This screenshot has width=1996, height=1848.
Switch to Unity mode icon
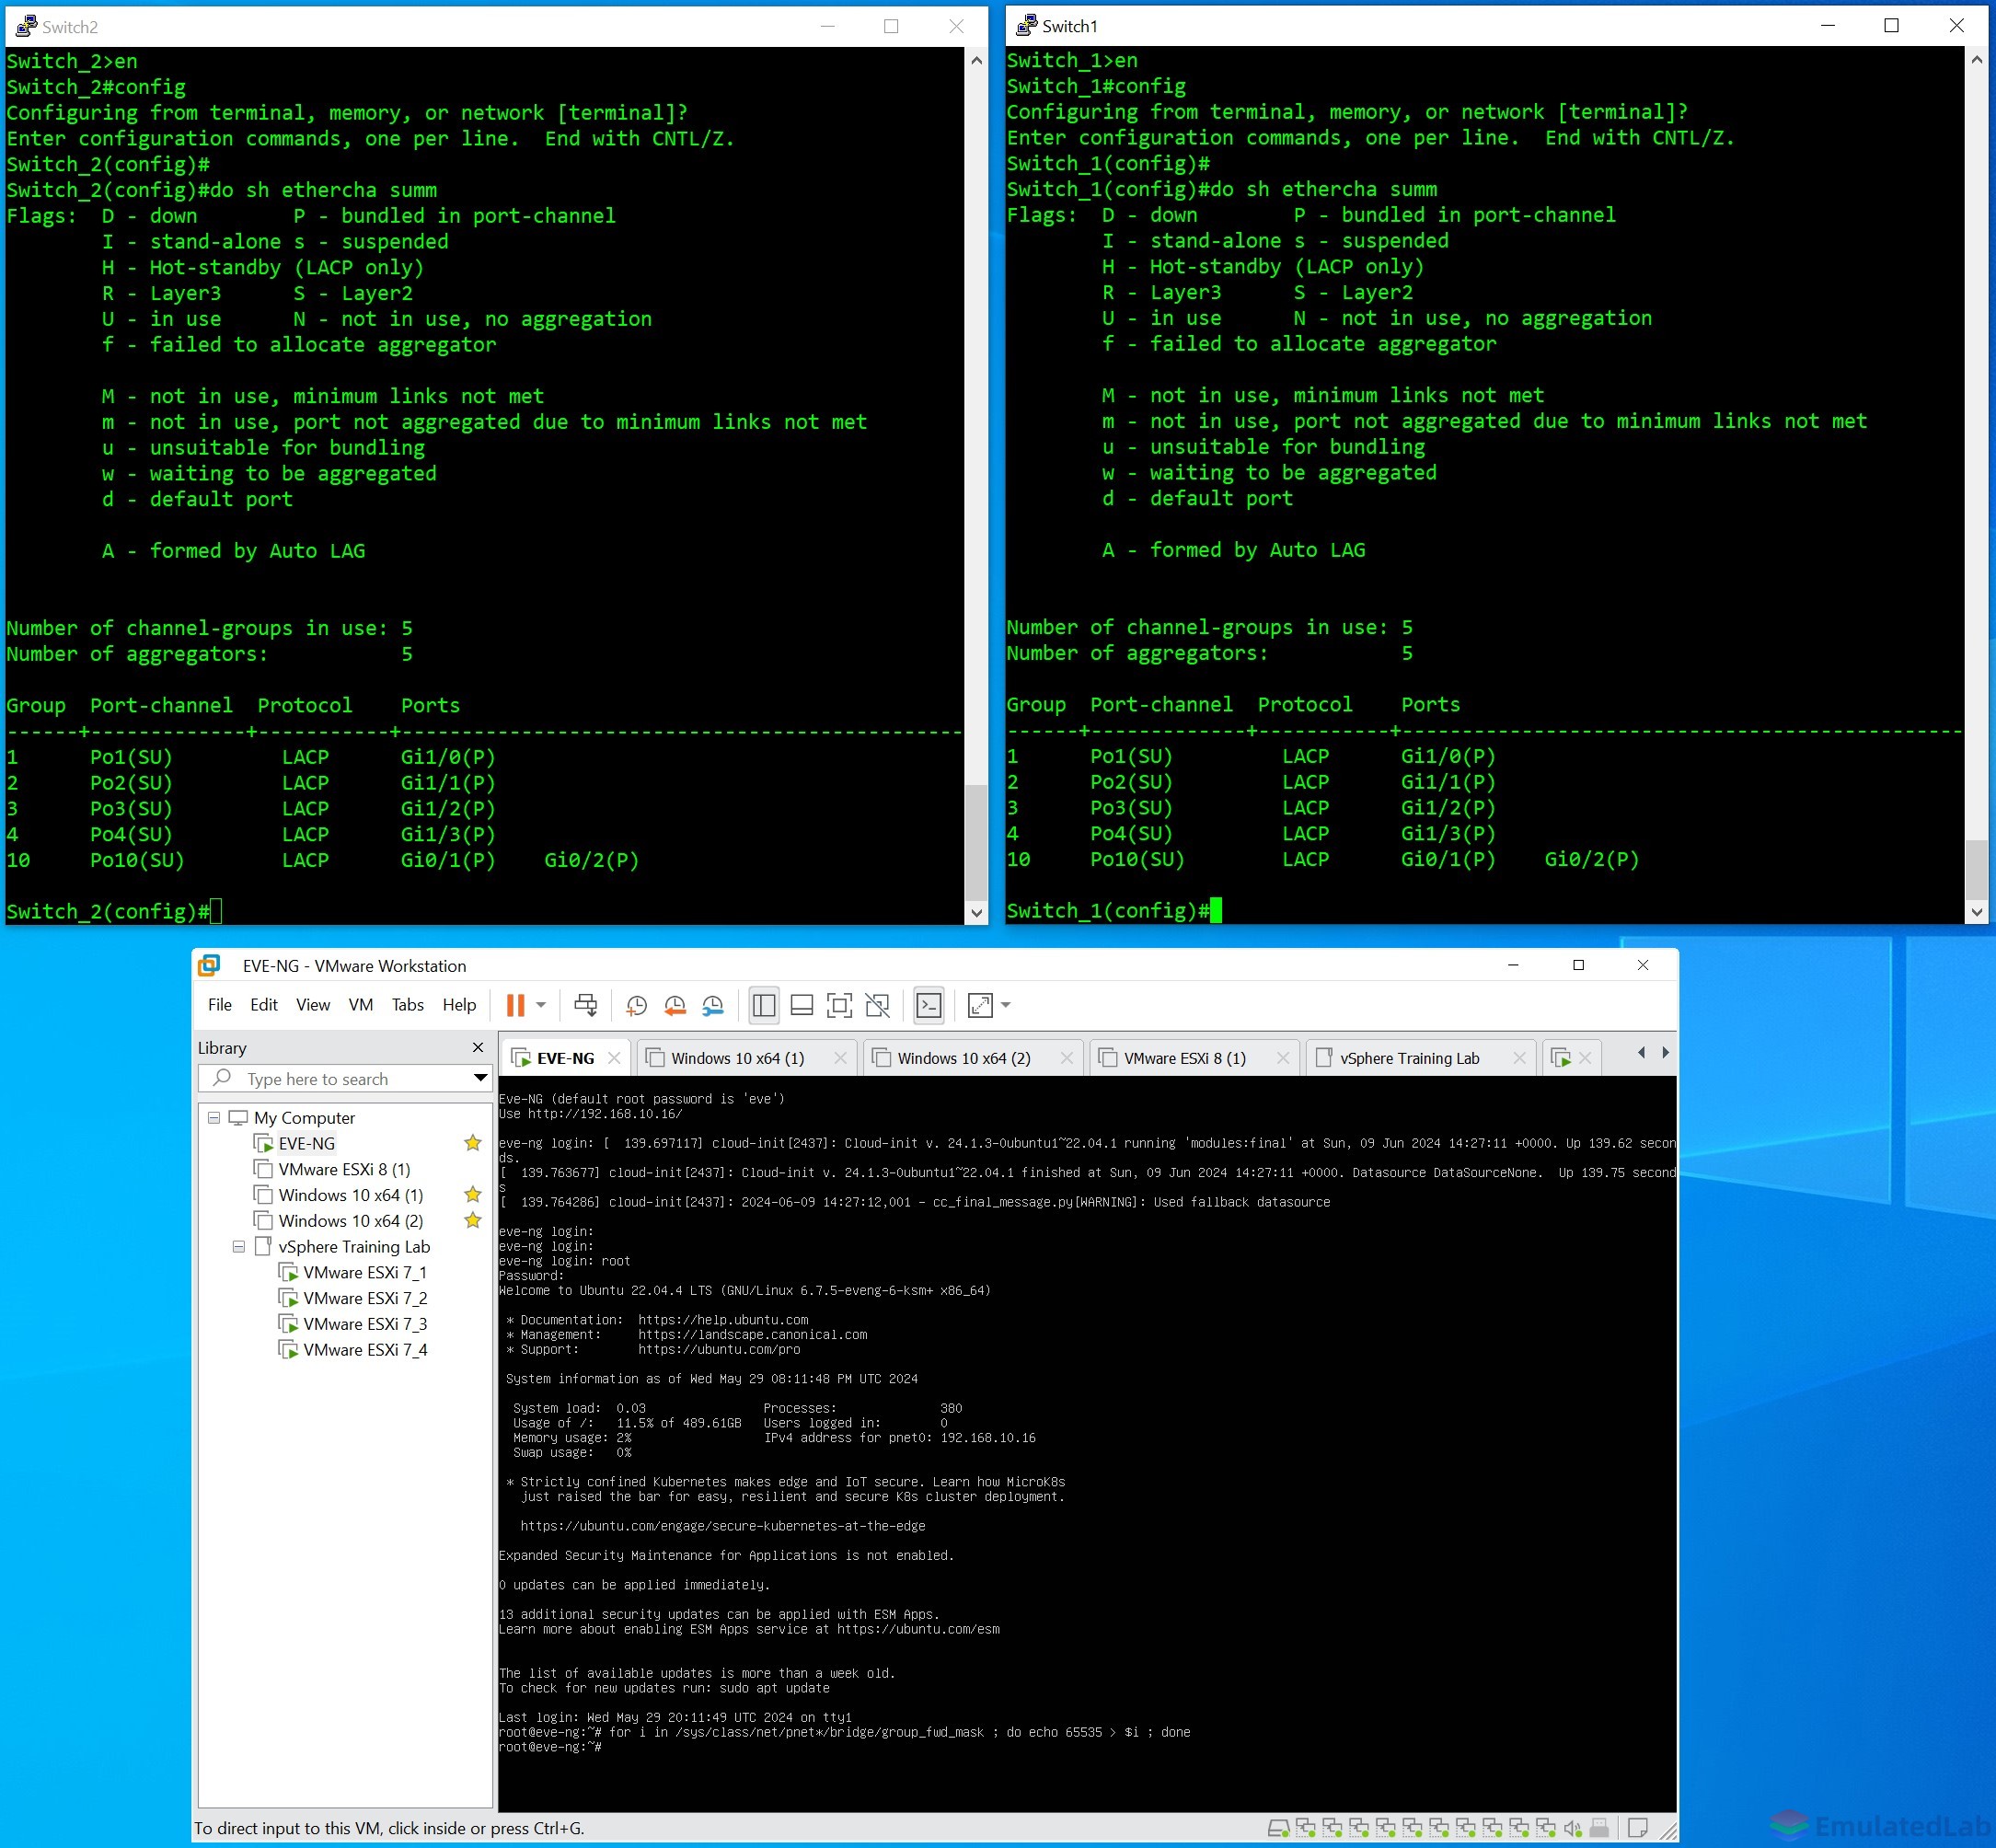[878, 1005]
